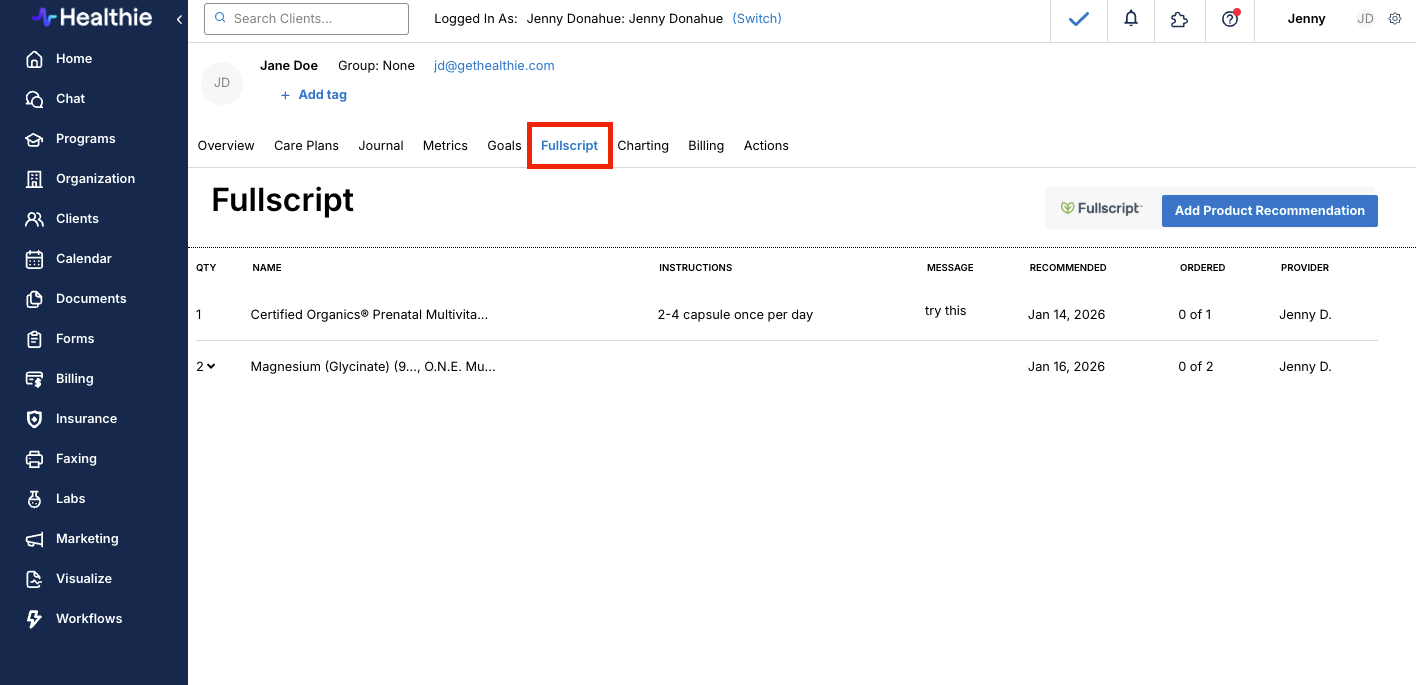1416x685 pixels.
Task: Click the Programs graduation cap icon
Action: [x=34, y=139]
